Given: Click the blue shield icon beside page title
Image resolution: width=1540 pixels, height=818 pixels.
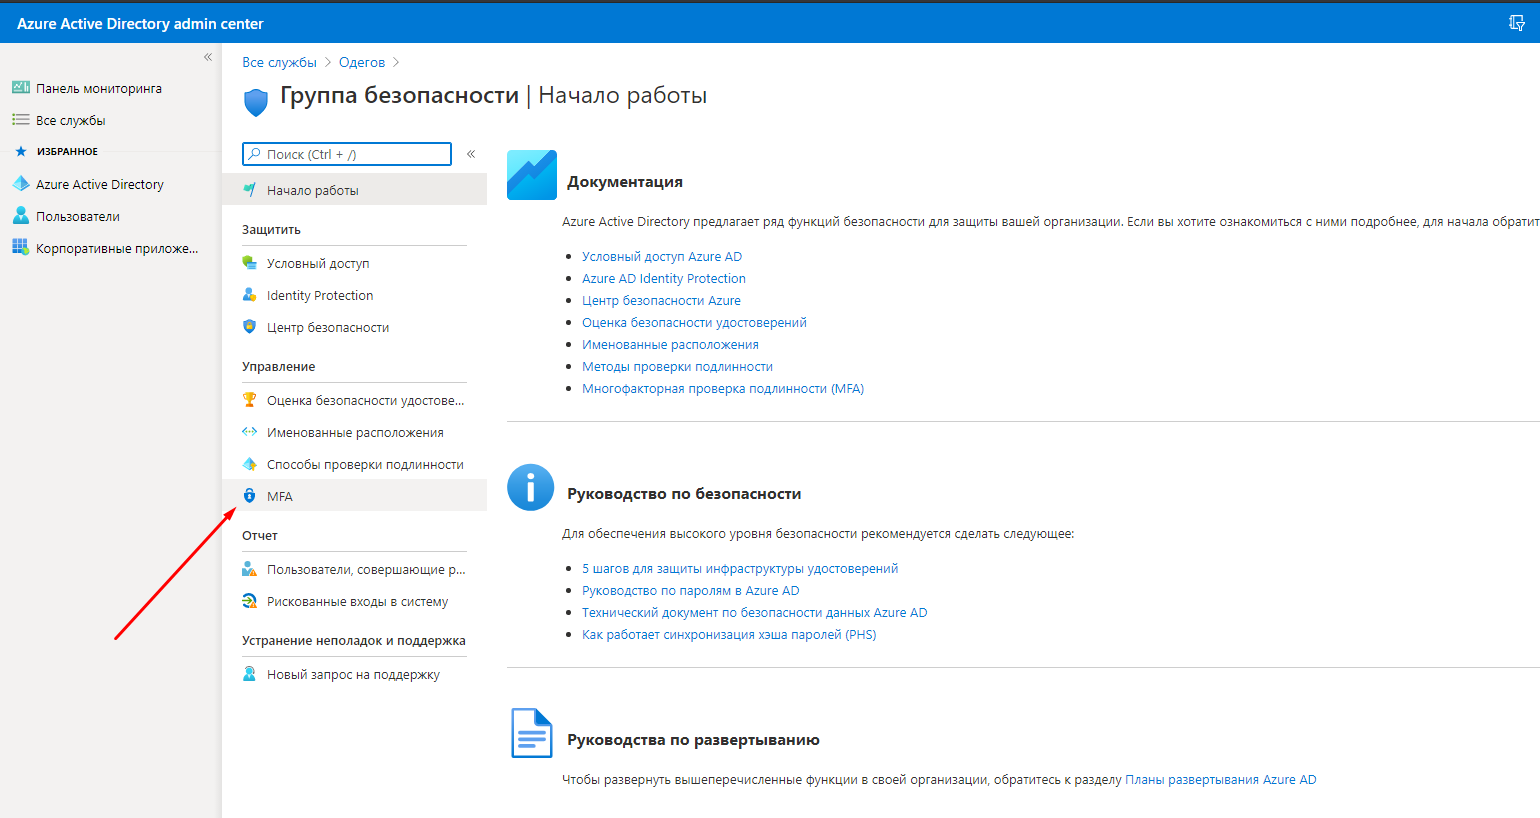Looking at the screenshot, I should tap(256, 102).
